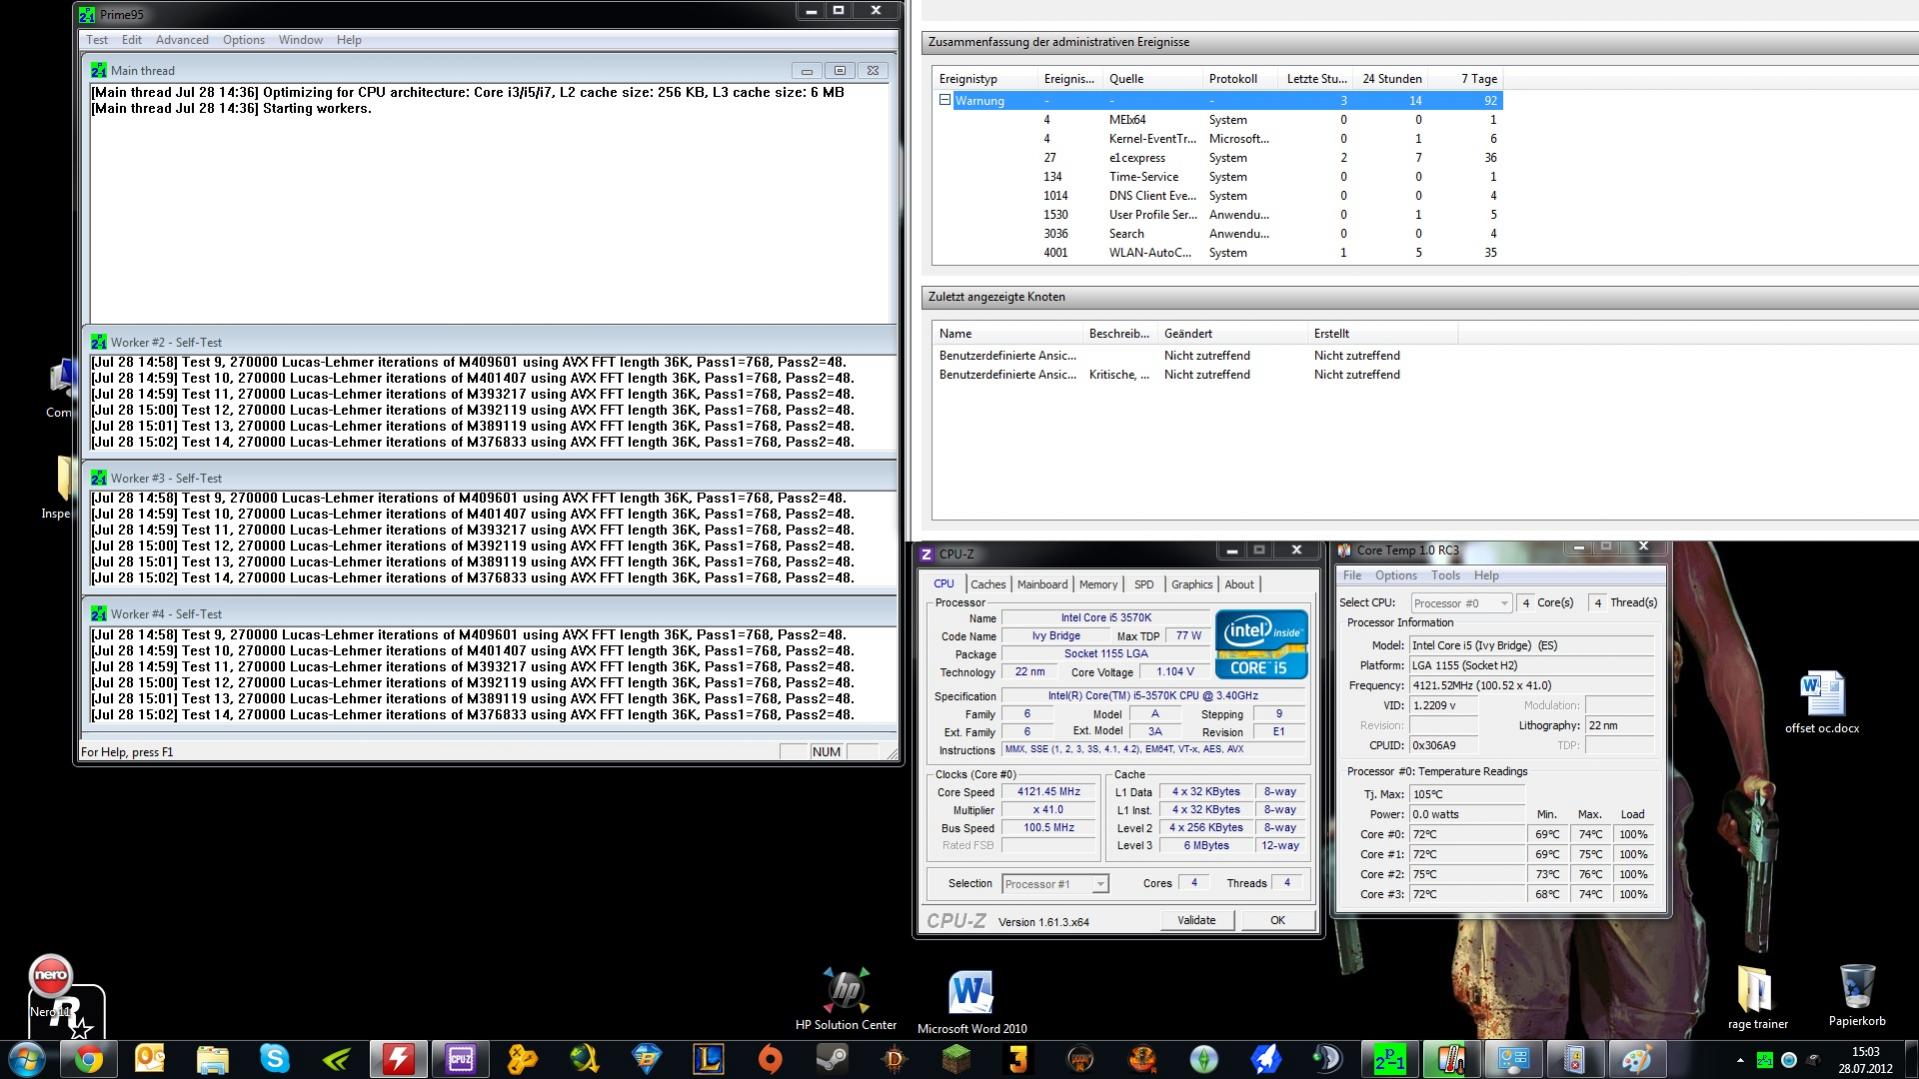Click the Worker #3 - Self-Test title bar

click(489, 478)
